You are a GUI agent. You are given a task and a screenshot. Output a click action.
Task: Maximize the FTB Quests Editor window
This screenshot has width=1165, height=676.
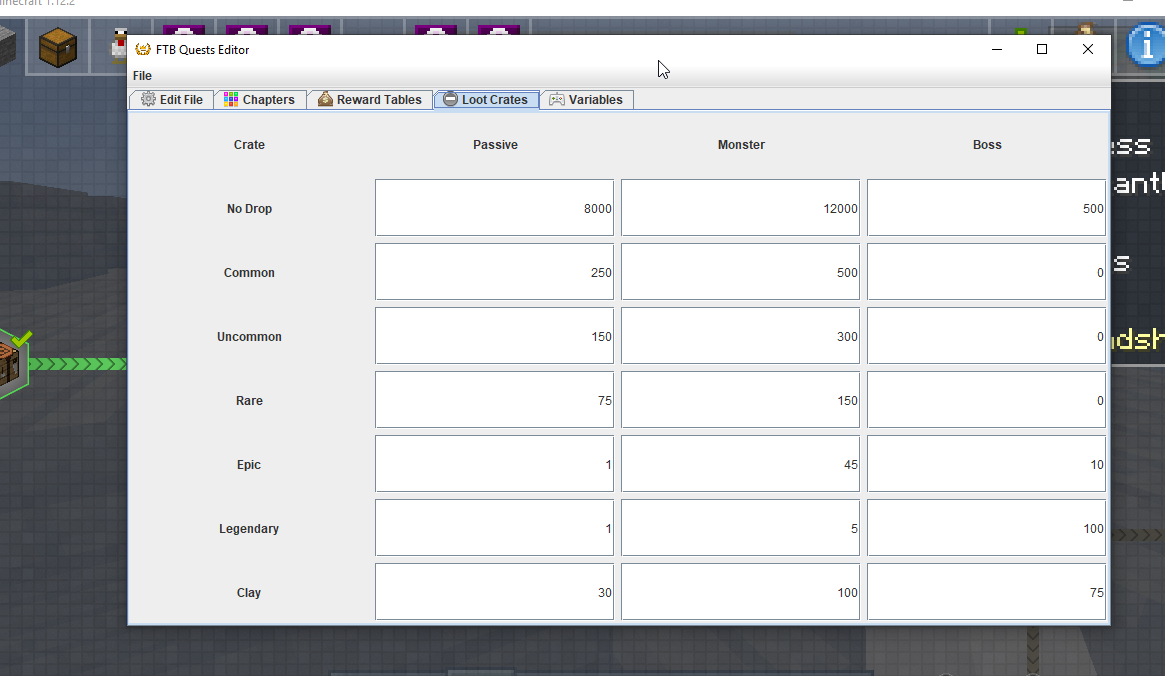(1042, 49)
